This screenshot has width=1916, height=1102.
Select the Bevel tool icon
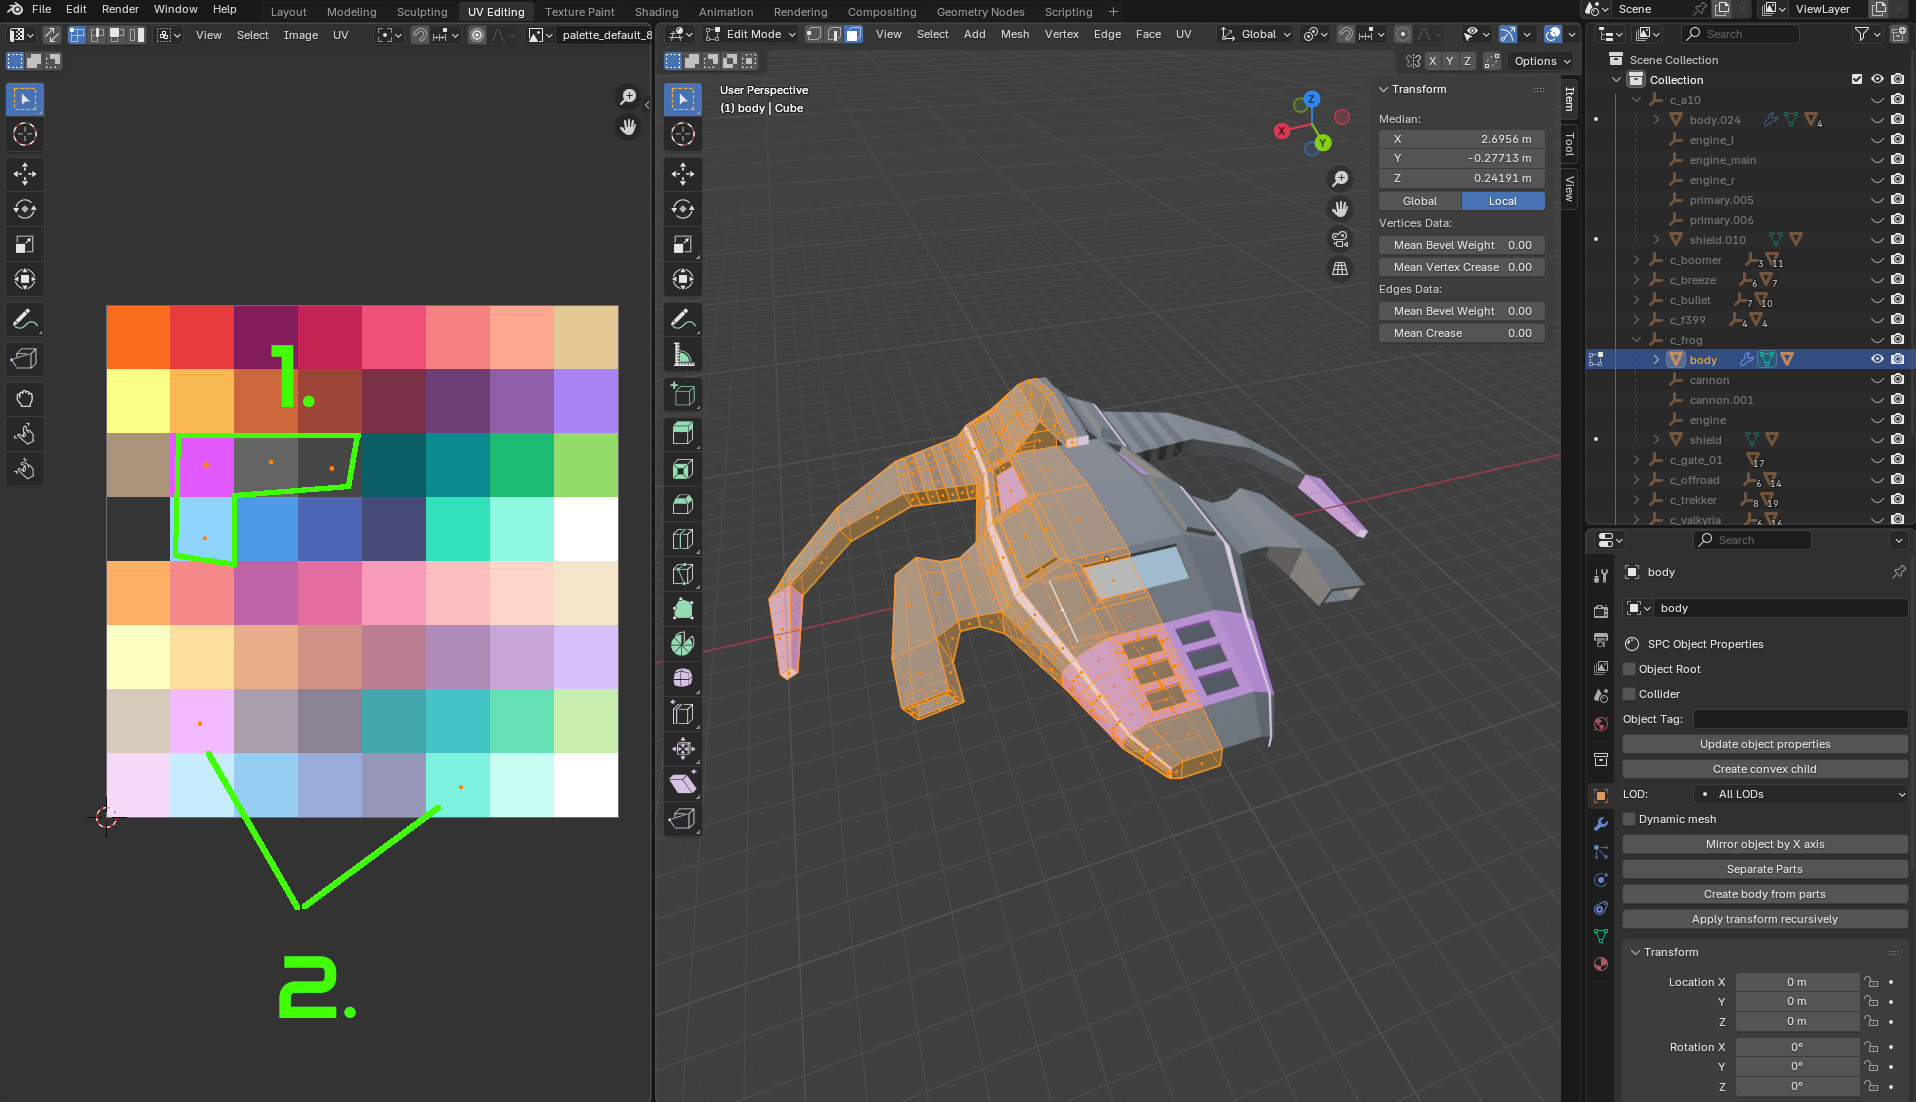(683, 504)
